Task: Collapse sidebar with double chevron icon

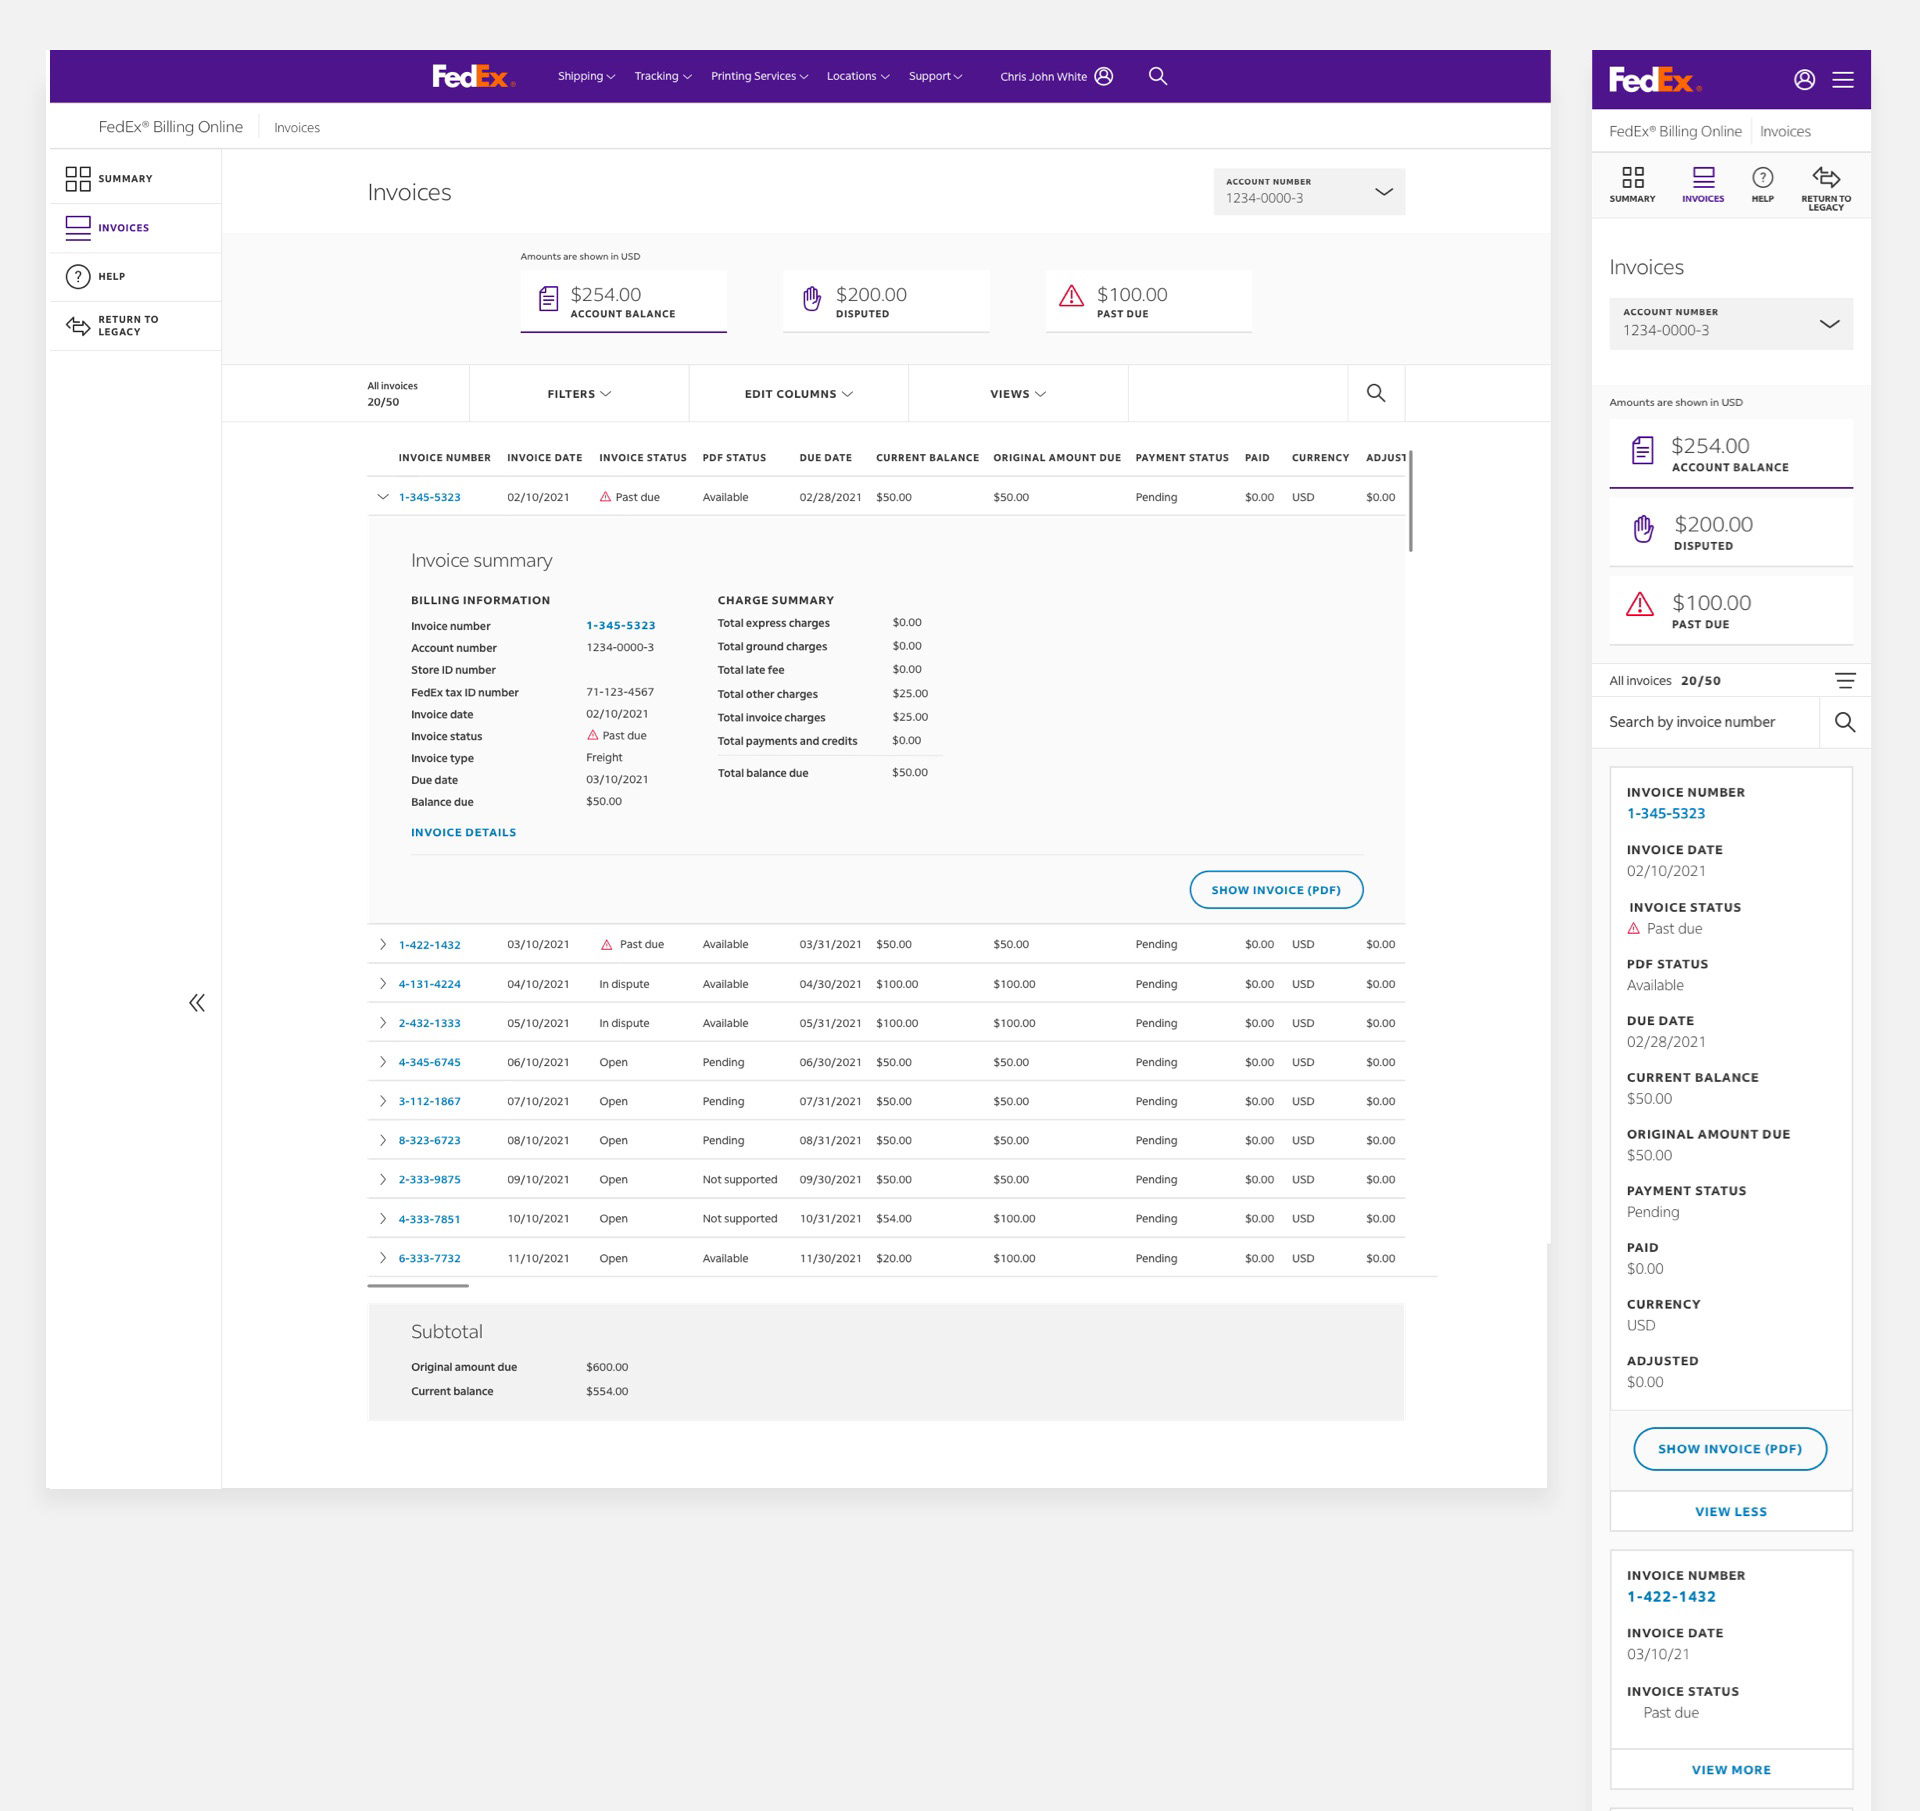Action: click(x=197, y=1003)
